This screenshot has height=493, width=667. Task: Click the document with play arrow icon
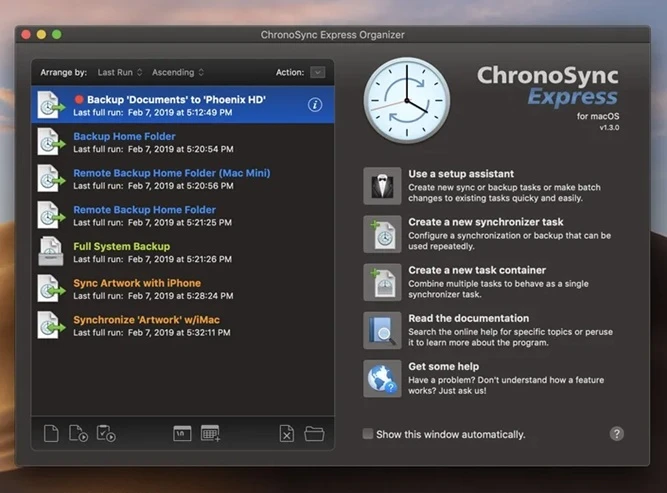pos(78,433)
